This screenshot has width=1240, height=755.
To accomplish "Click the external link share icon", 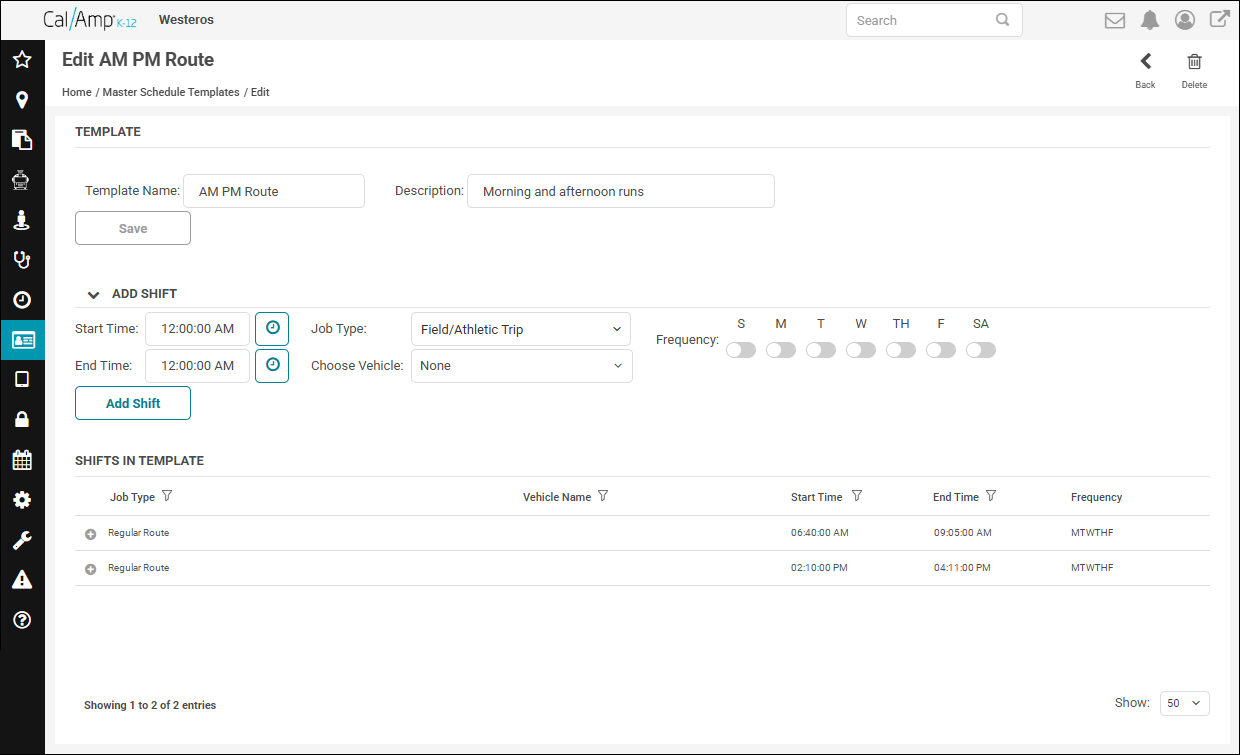I will pos(1220,19).
